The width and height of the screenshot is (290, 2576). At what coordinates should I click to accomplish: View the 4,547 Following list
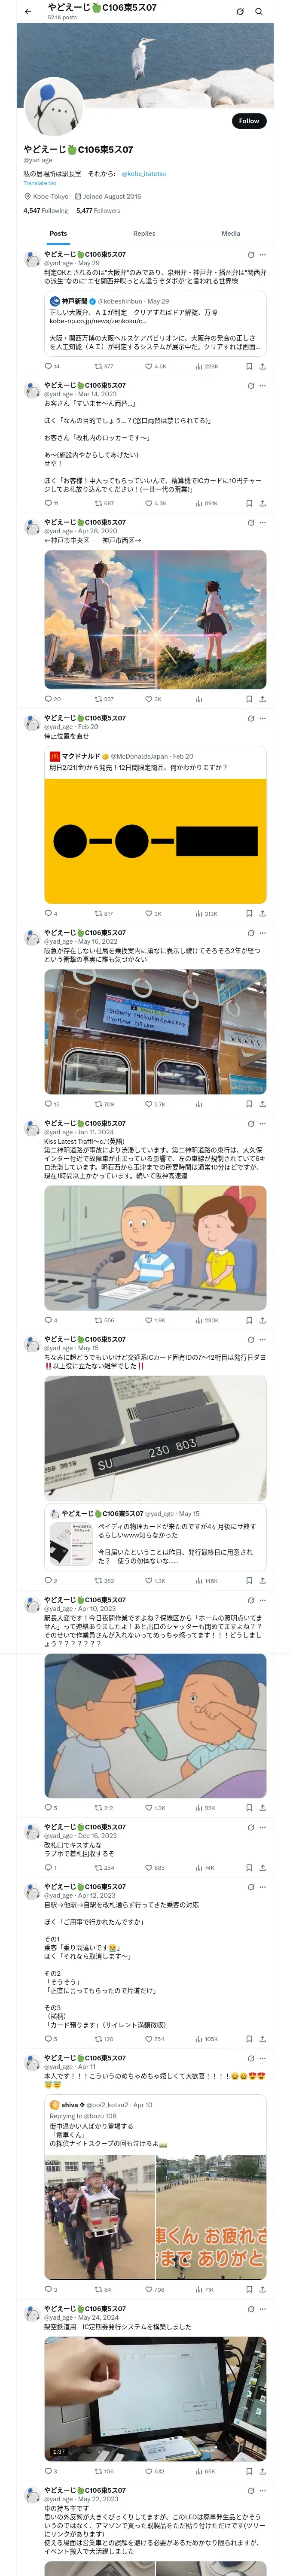point(46,211)
